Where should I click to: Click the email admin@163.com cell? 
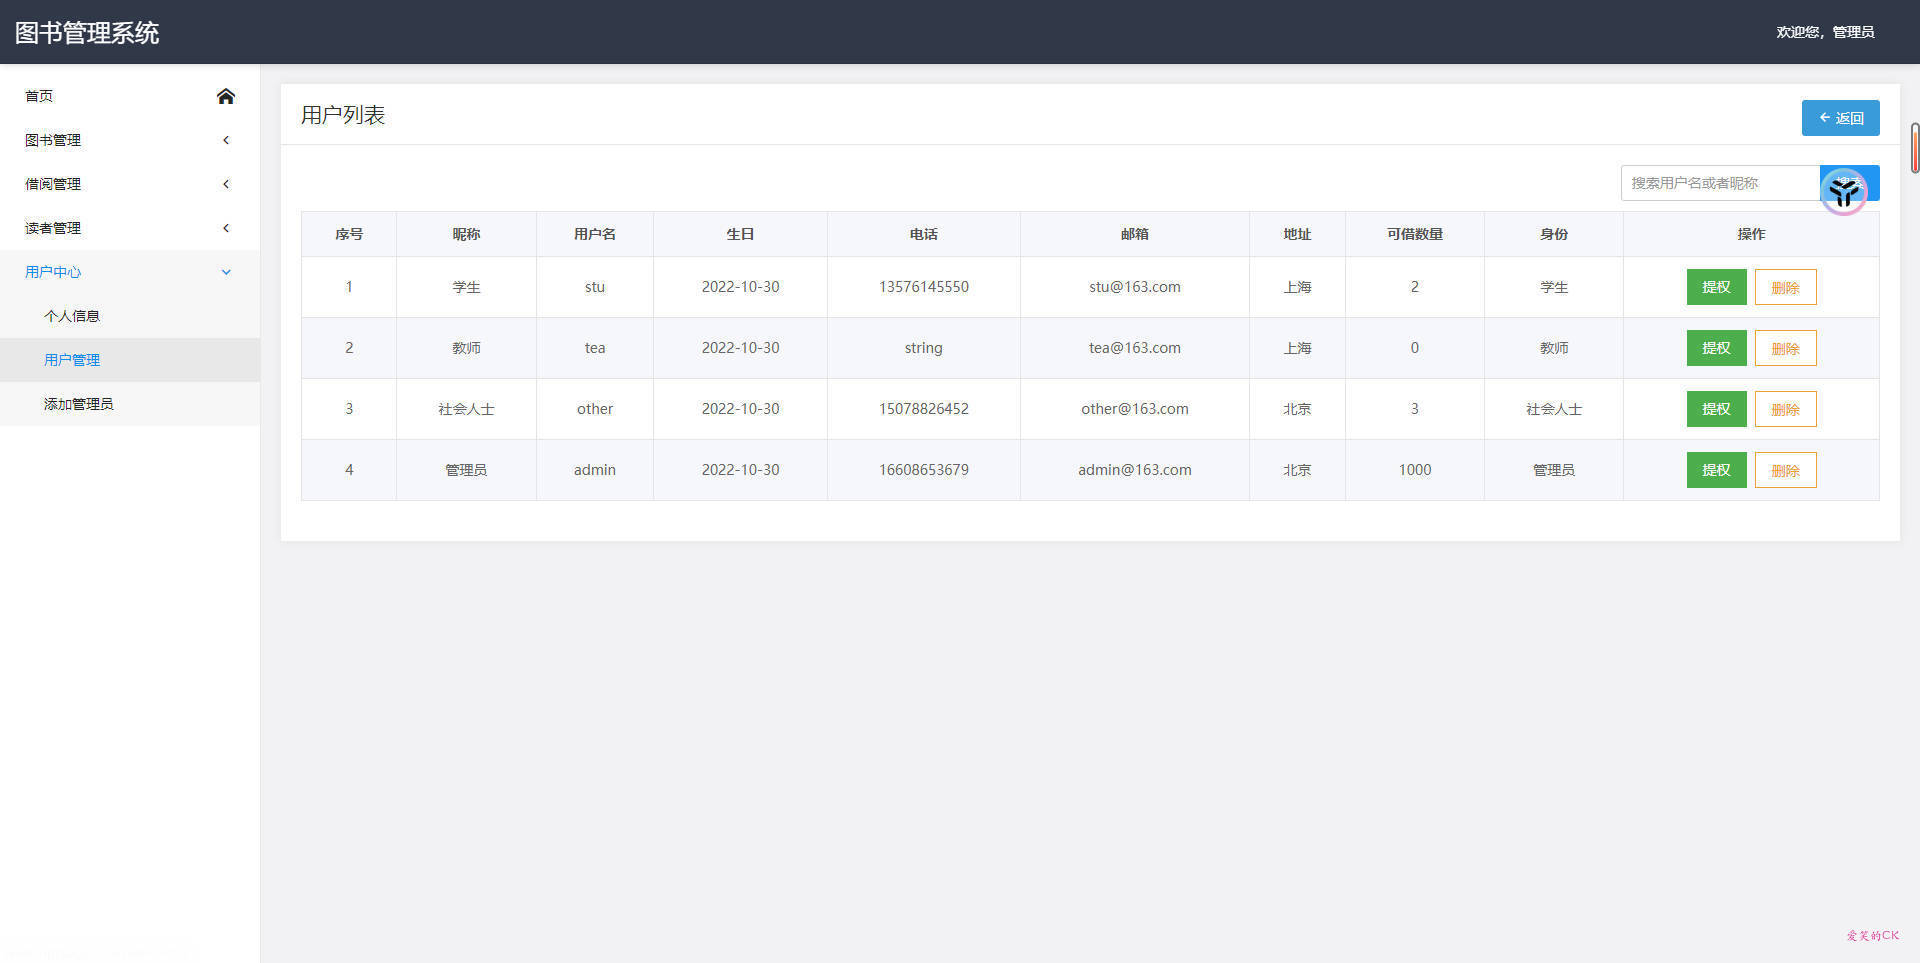tap(1135, 470)
